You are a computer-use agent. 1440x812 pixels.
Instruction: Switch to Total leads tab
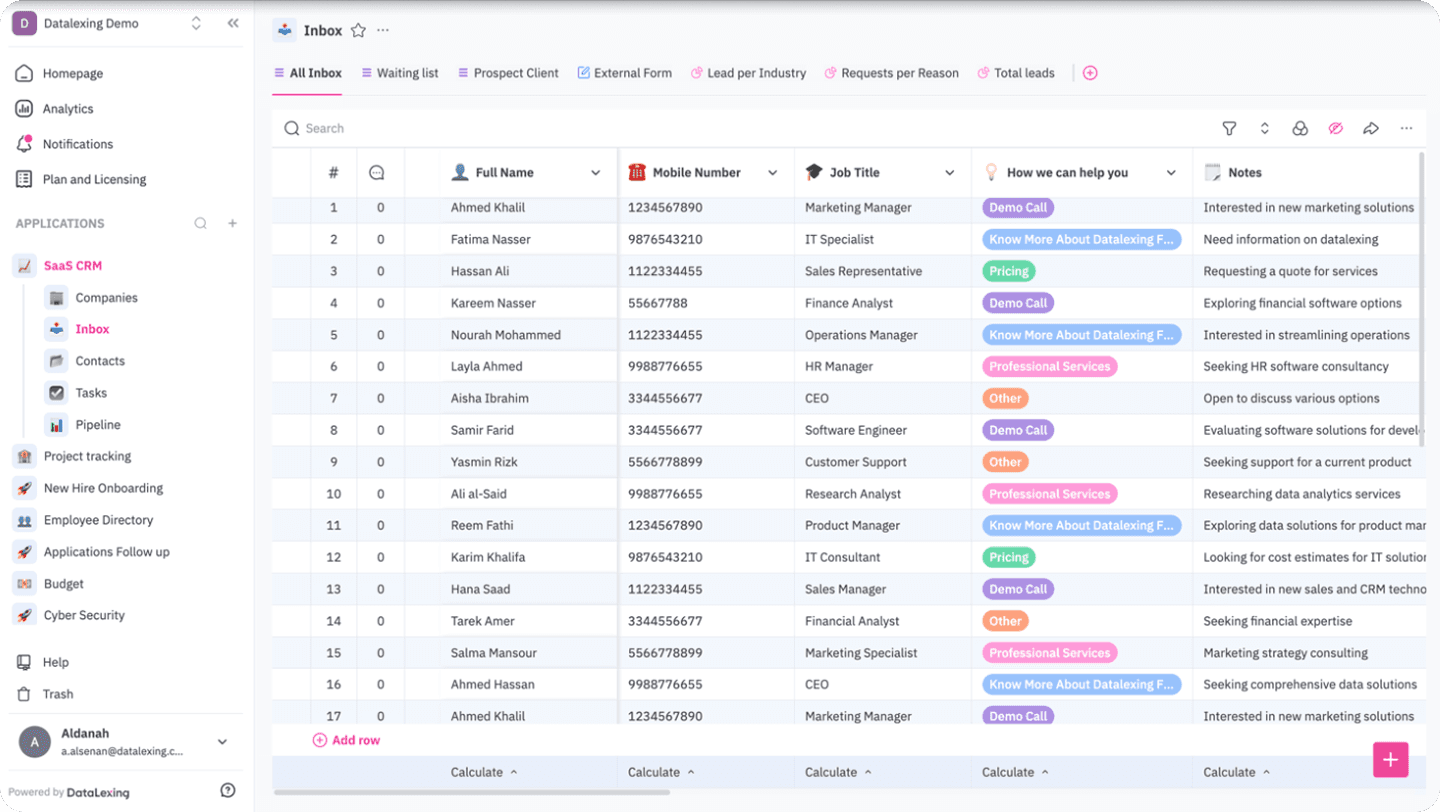tap(1015, 73)
